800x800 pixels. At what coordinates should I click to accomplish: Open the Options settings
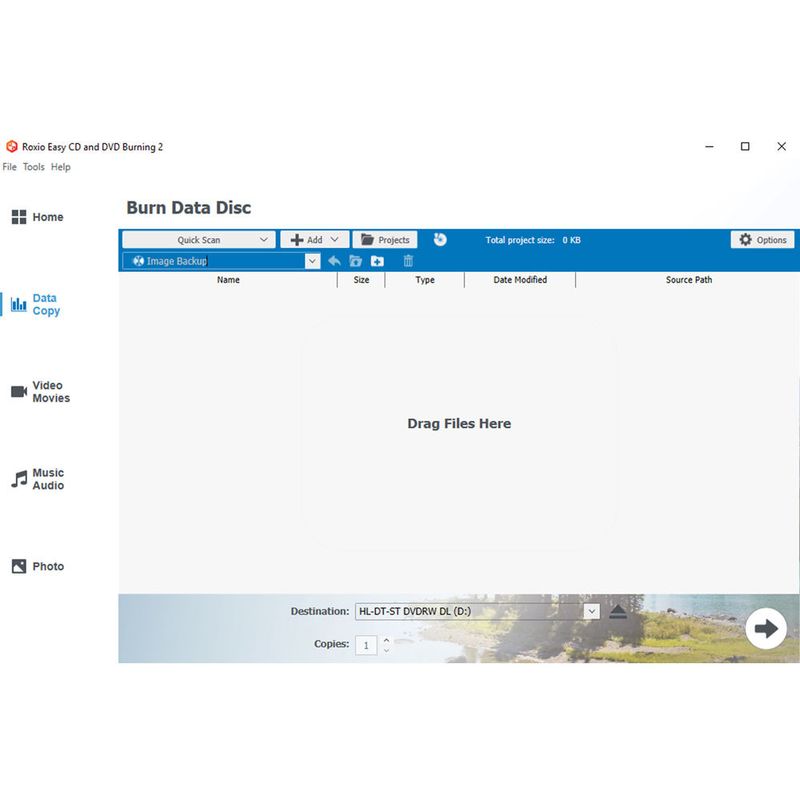(763, 240)
